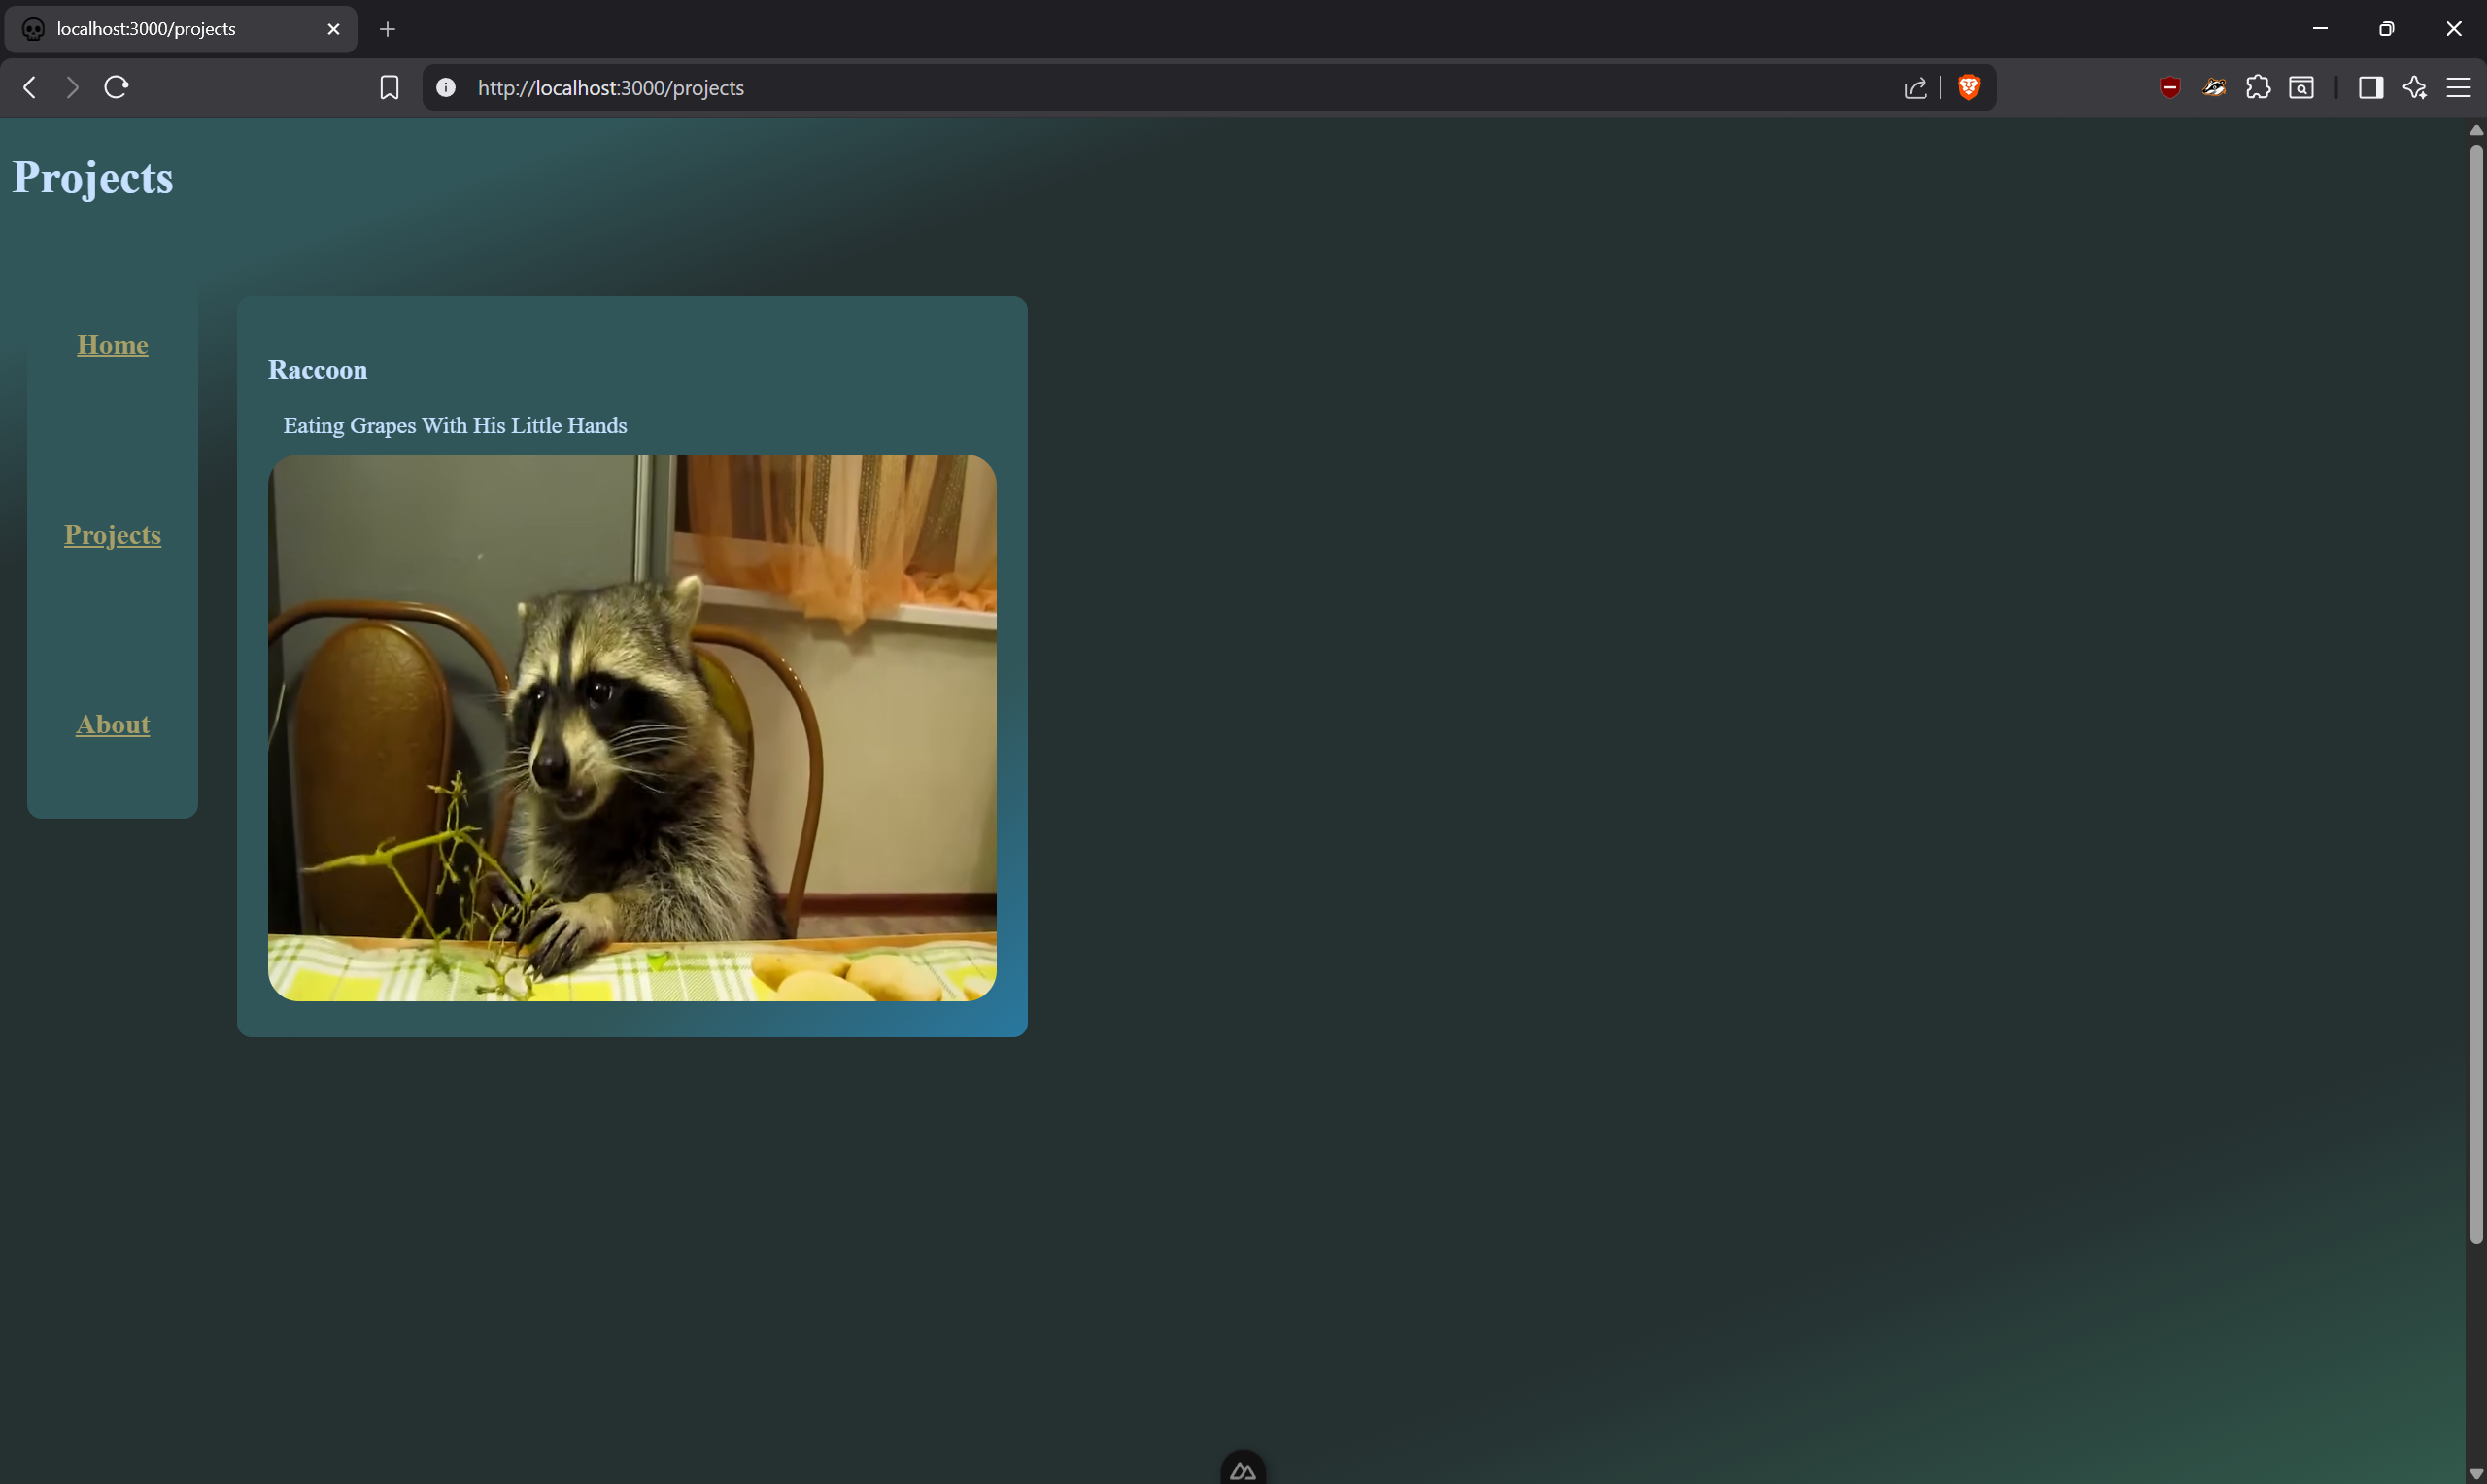The height and width of the screenshot is (1484, 2487).
Task: Open the Projects link in sidebar
Action: (113, 535)
